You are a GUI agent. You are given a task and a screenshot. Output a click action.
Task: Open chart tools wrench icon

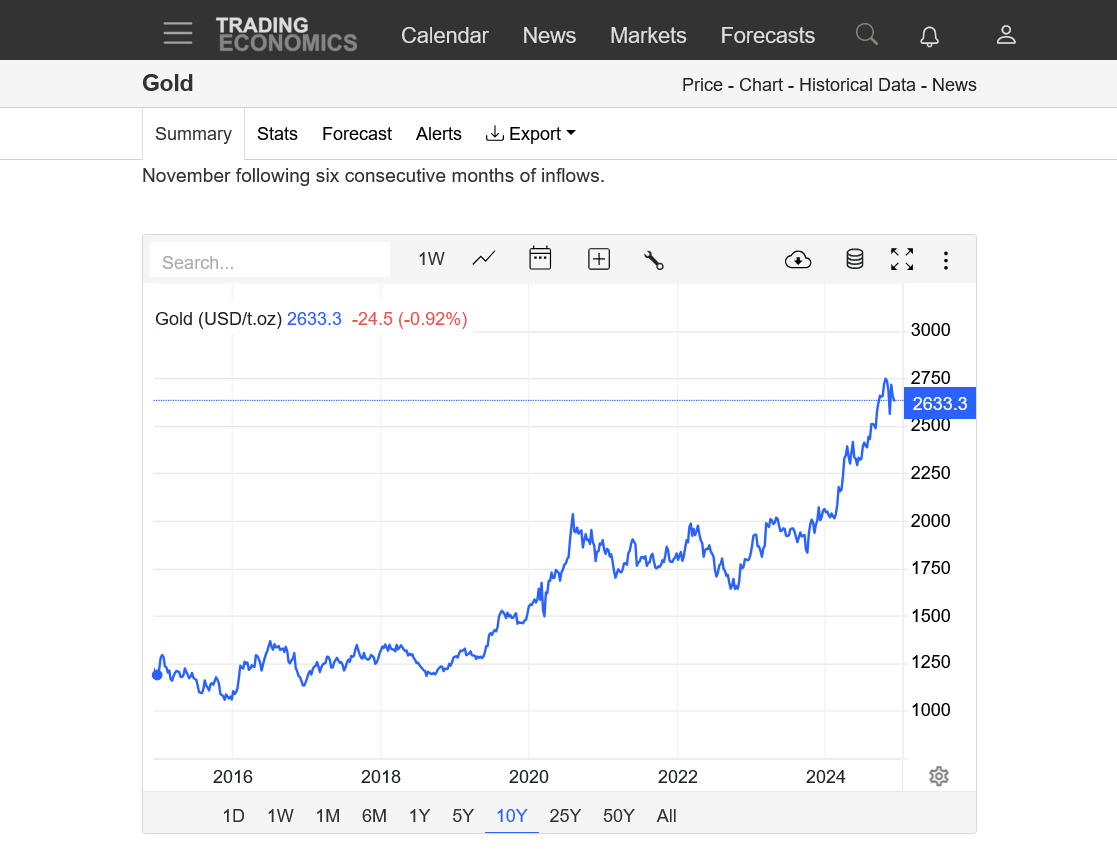pyautogui.click(x=654, y=260)
